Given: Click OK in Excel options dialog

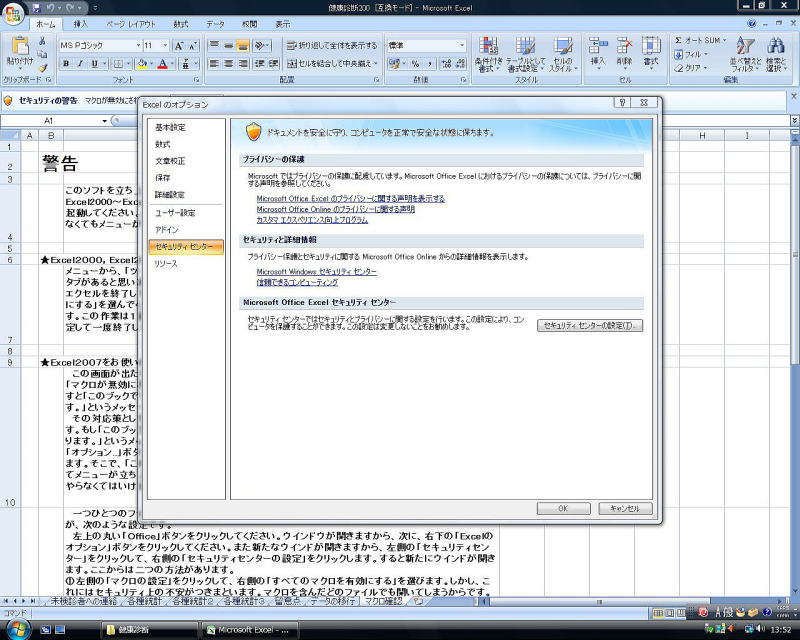Looking at the screenshot, I should point(563,508).
